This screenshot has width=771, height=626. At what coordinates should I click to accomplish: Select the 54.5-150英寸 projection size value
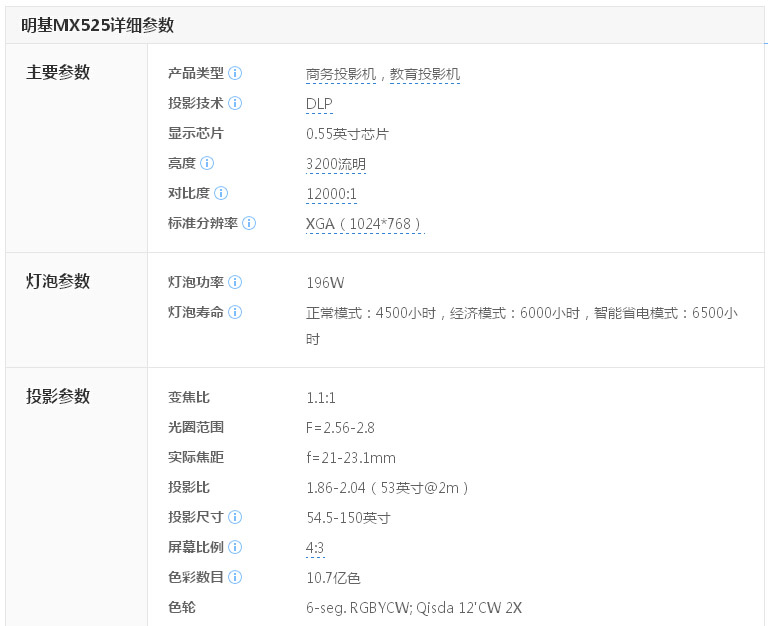pyautogui.click(x=348, y=518)
